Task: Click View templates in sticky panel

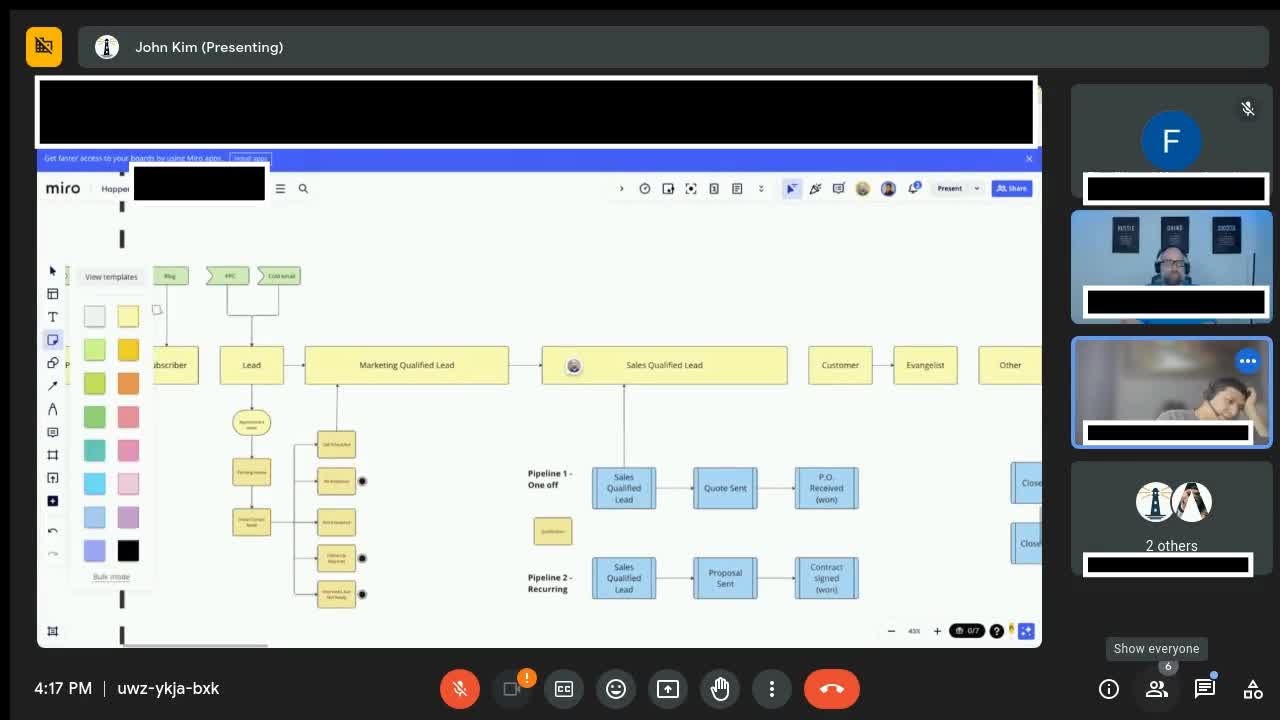Action: tap(111, 277)
